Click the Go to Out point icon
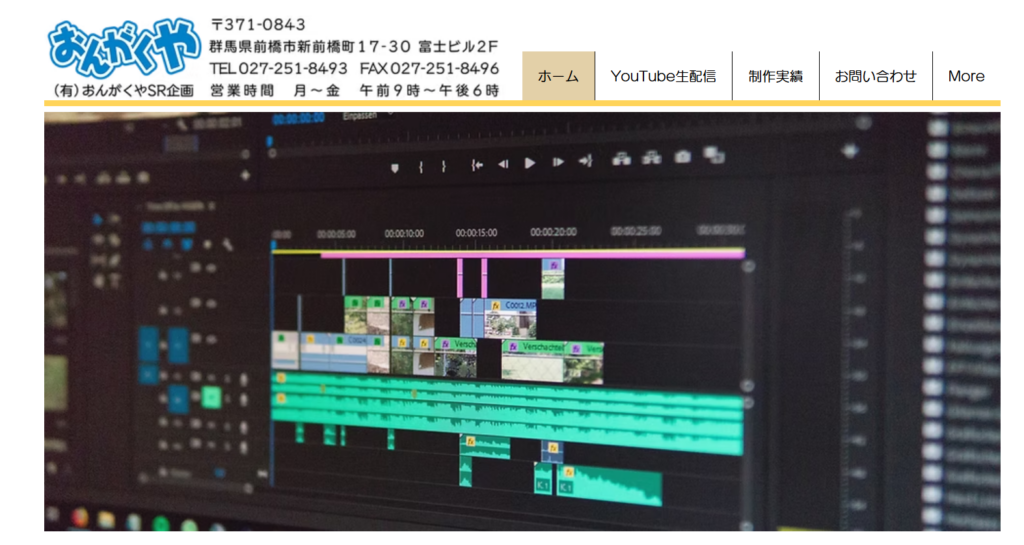Viewport: 1024px width, 545px height. point(586,162)
